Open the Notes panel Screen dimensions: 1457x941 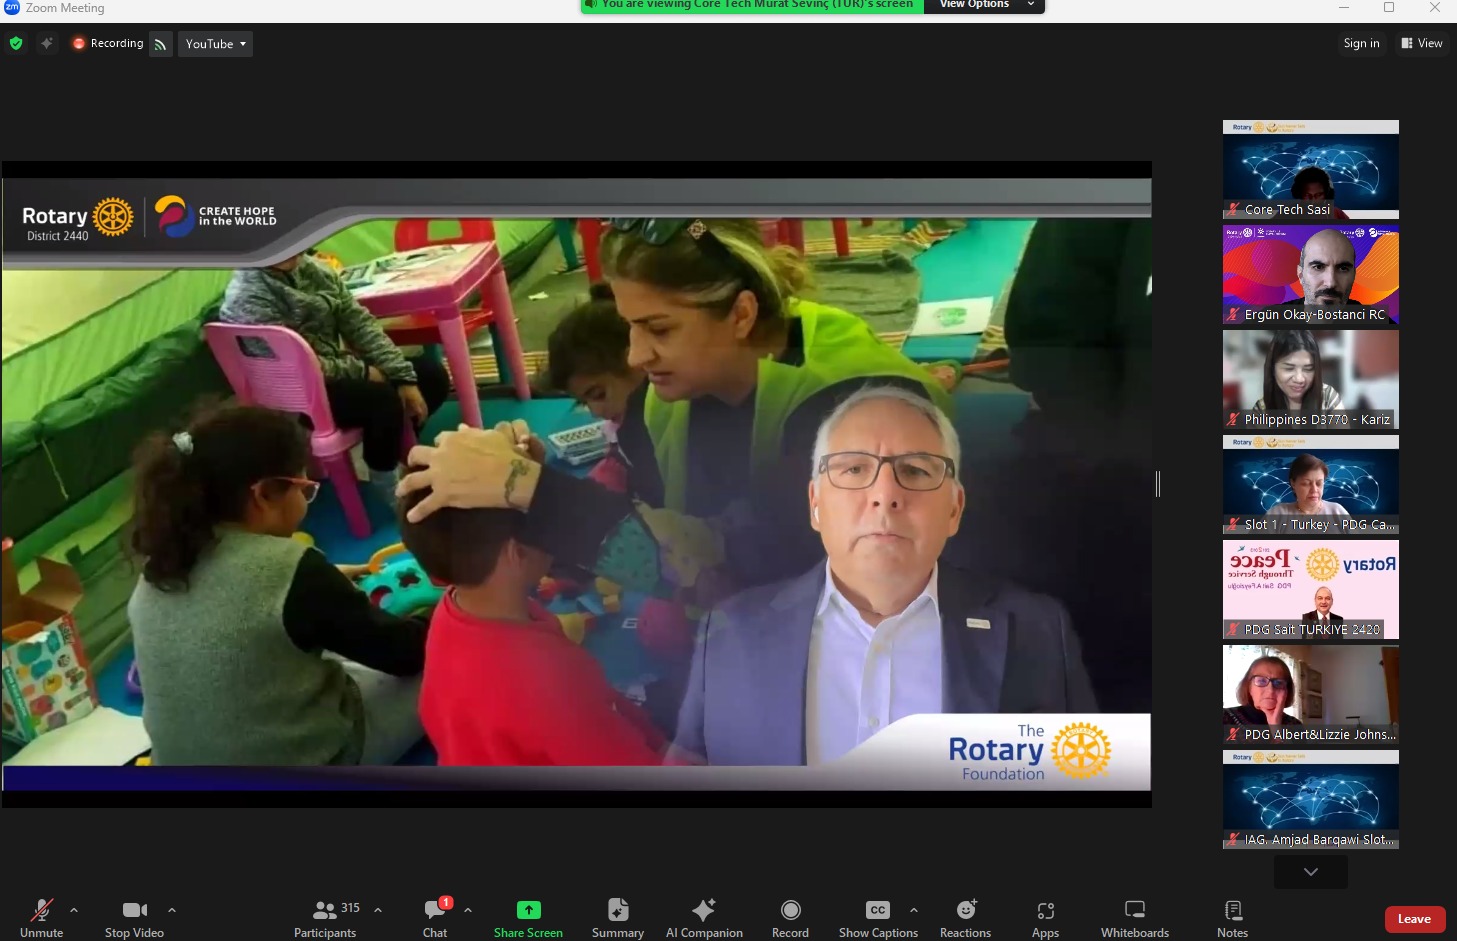[x=1232, y=917]
